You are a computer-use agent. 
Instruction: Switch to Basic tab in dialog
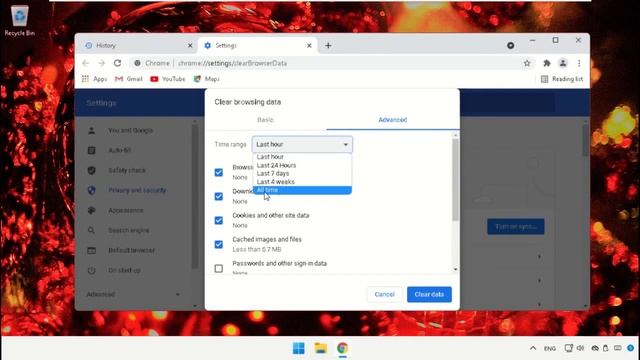[265, 120]
